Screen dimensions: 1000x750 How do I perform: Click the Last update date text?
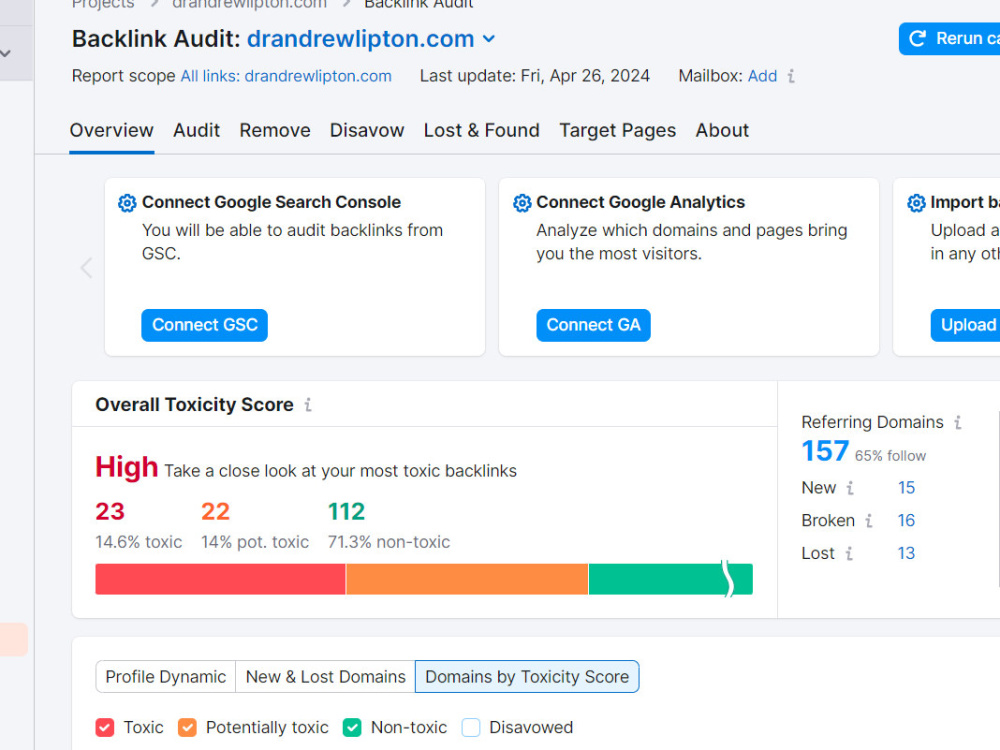[534, 77]
